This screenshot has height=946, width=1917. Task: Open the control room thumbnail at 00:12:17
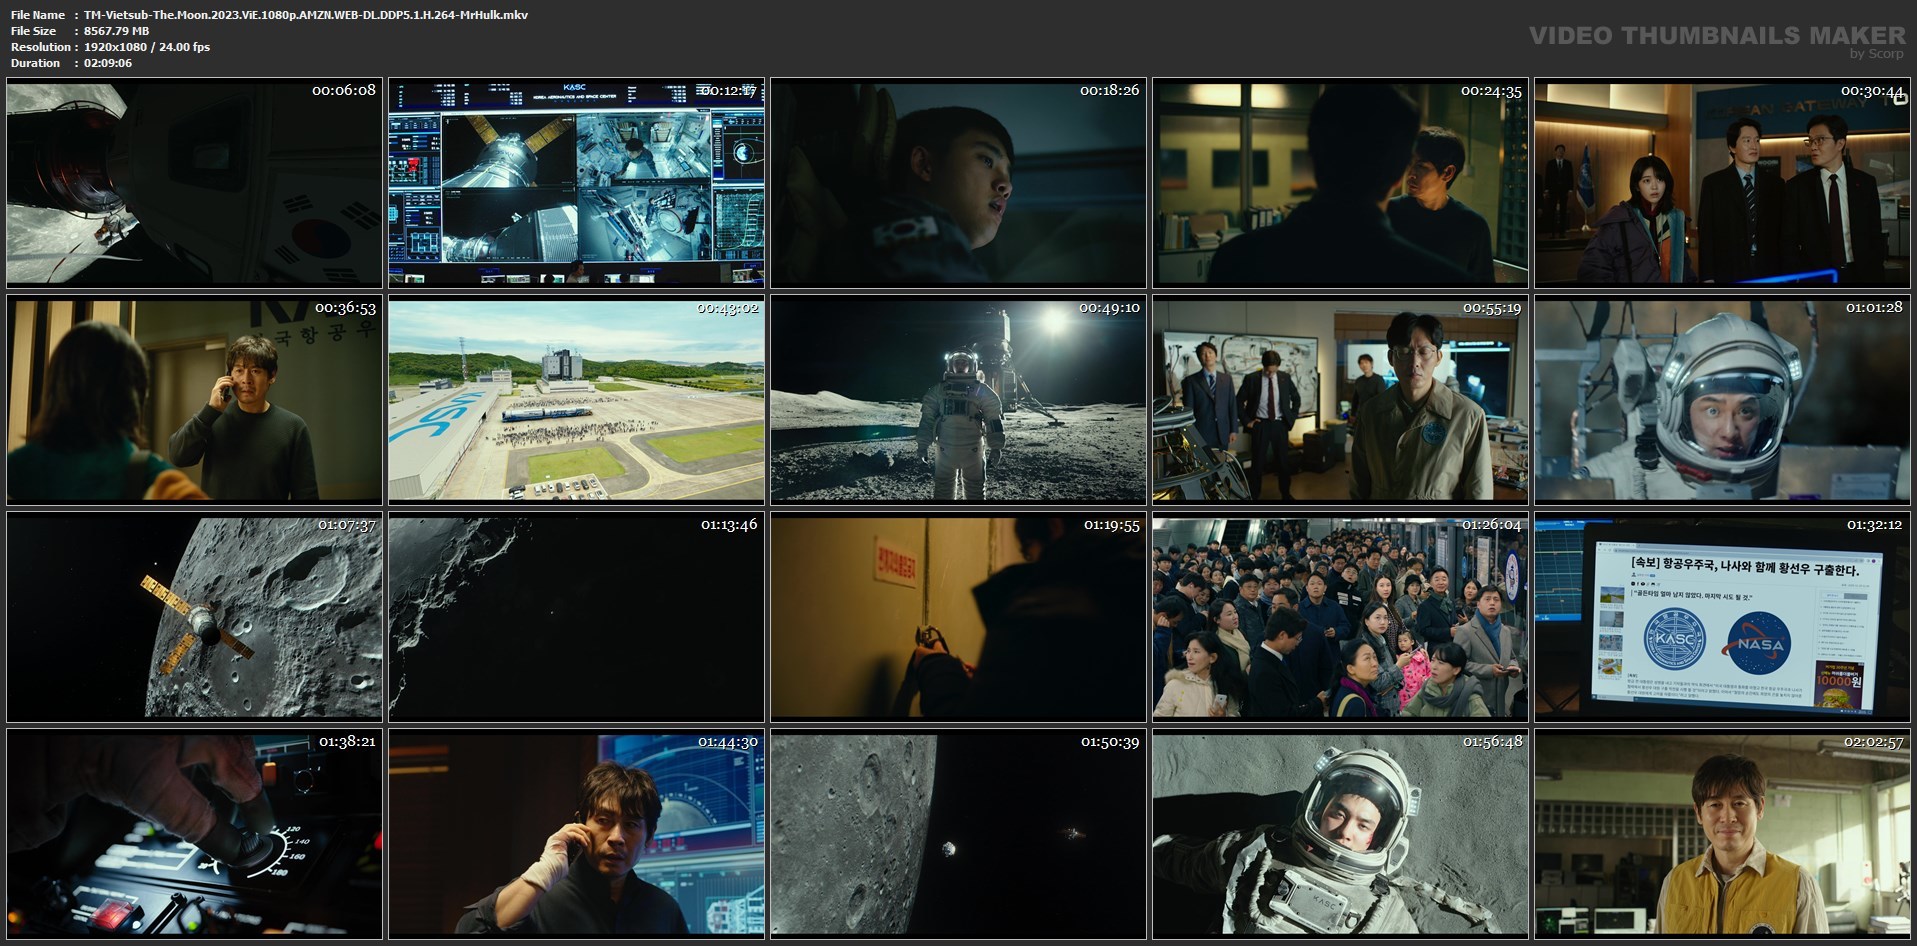tap(577, 182)
